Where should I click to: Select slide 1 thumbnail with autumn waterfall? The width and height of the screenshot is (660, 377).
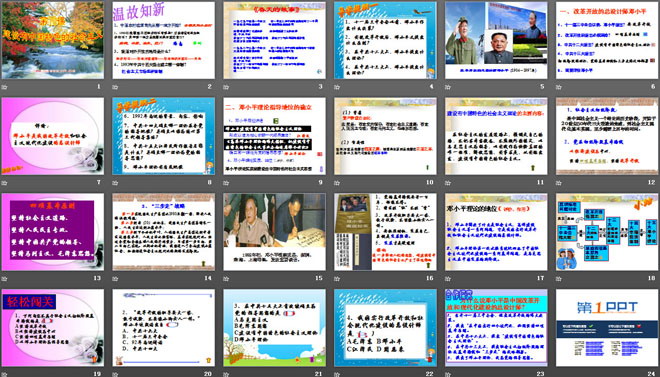pyautogui.click(x=53, y=40)
